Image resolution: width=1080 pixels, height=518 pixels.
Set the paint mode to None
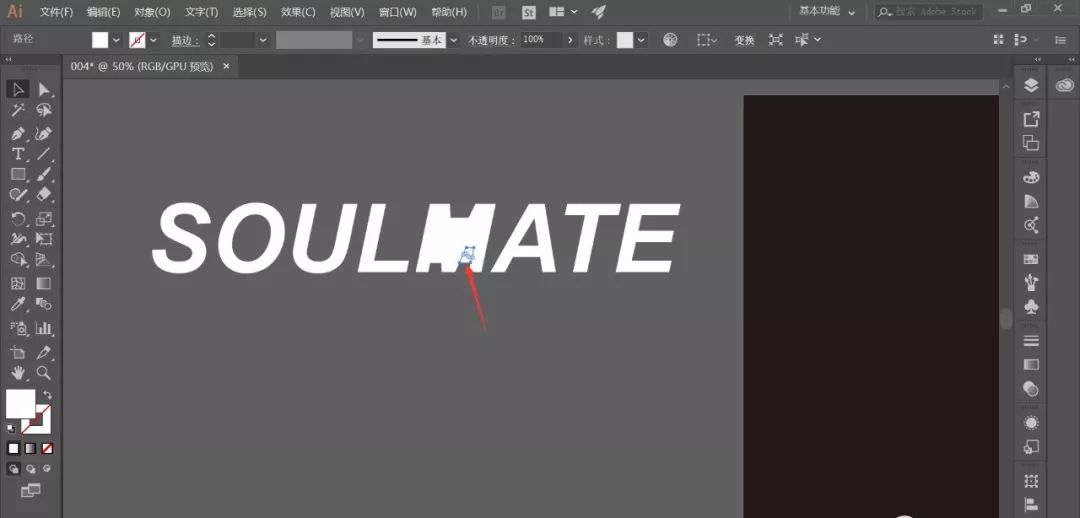[47, 447]
